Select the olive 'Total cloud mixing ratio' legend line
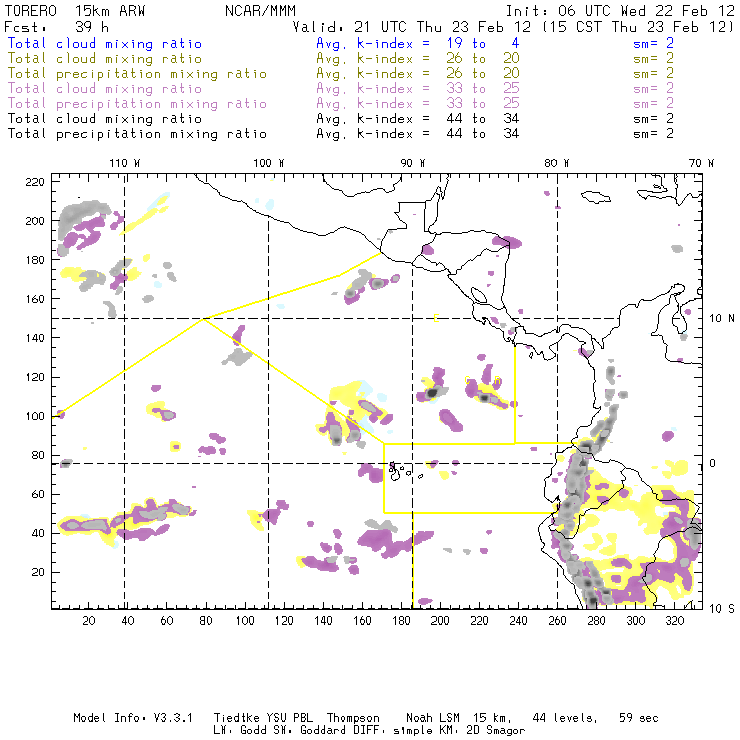The width and height of the screenshot is (740, 740). [105, 59]
